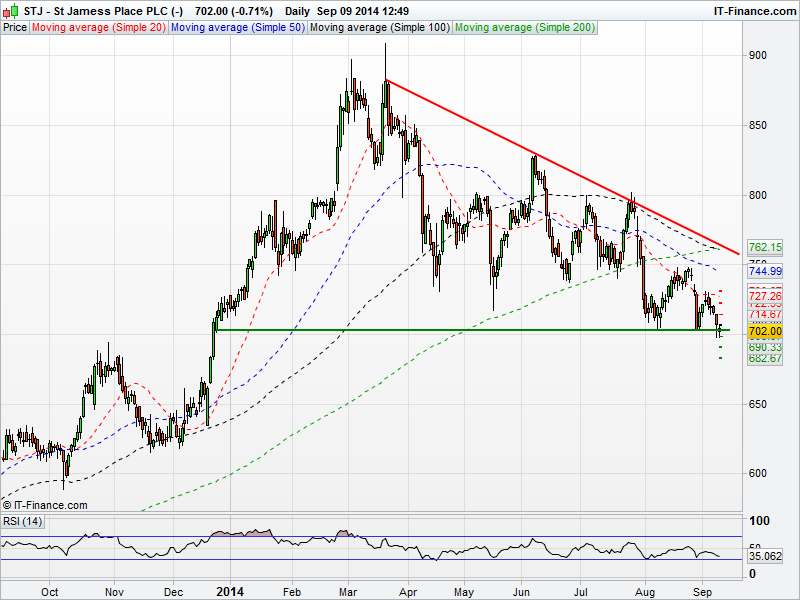Image resolution: width=800 pixels, height=600 pixels.
Task: Click the 600 price axis label
Action: pyautogui.click(x=758, y=473)
